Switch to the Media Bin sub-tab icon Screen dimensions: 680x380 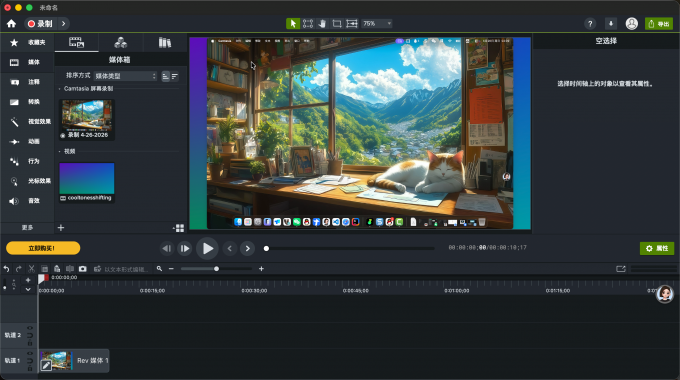77,43
